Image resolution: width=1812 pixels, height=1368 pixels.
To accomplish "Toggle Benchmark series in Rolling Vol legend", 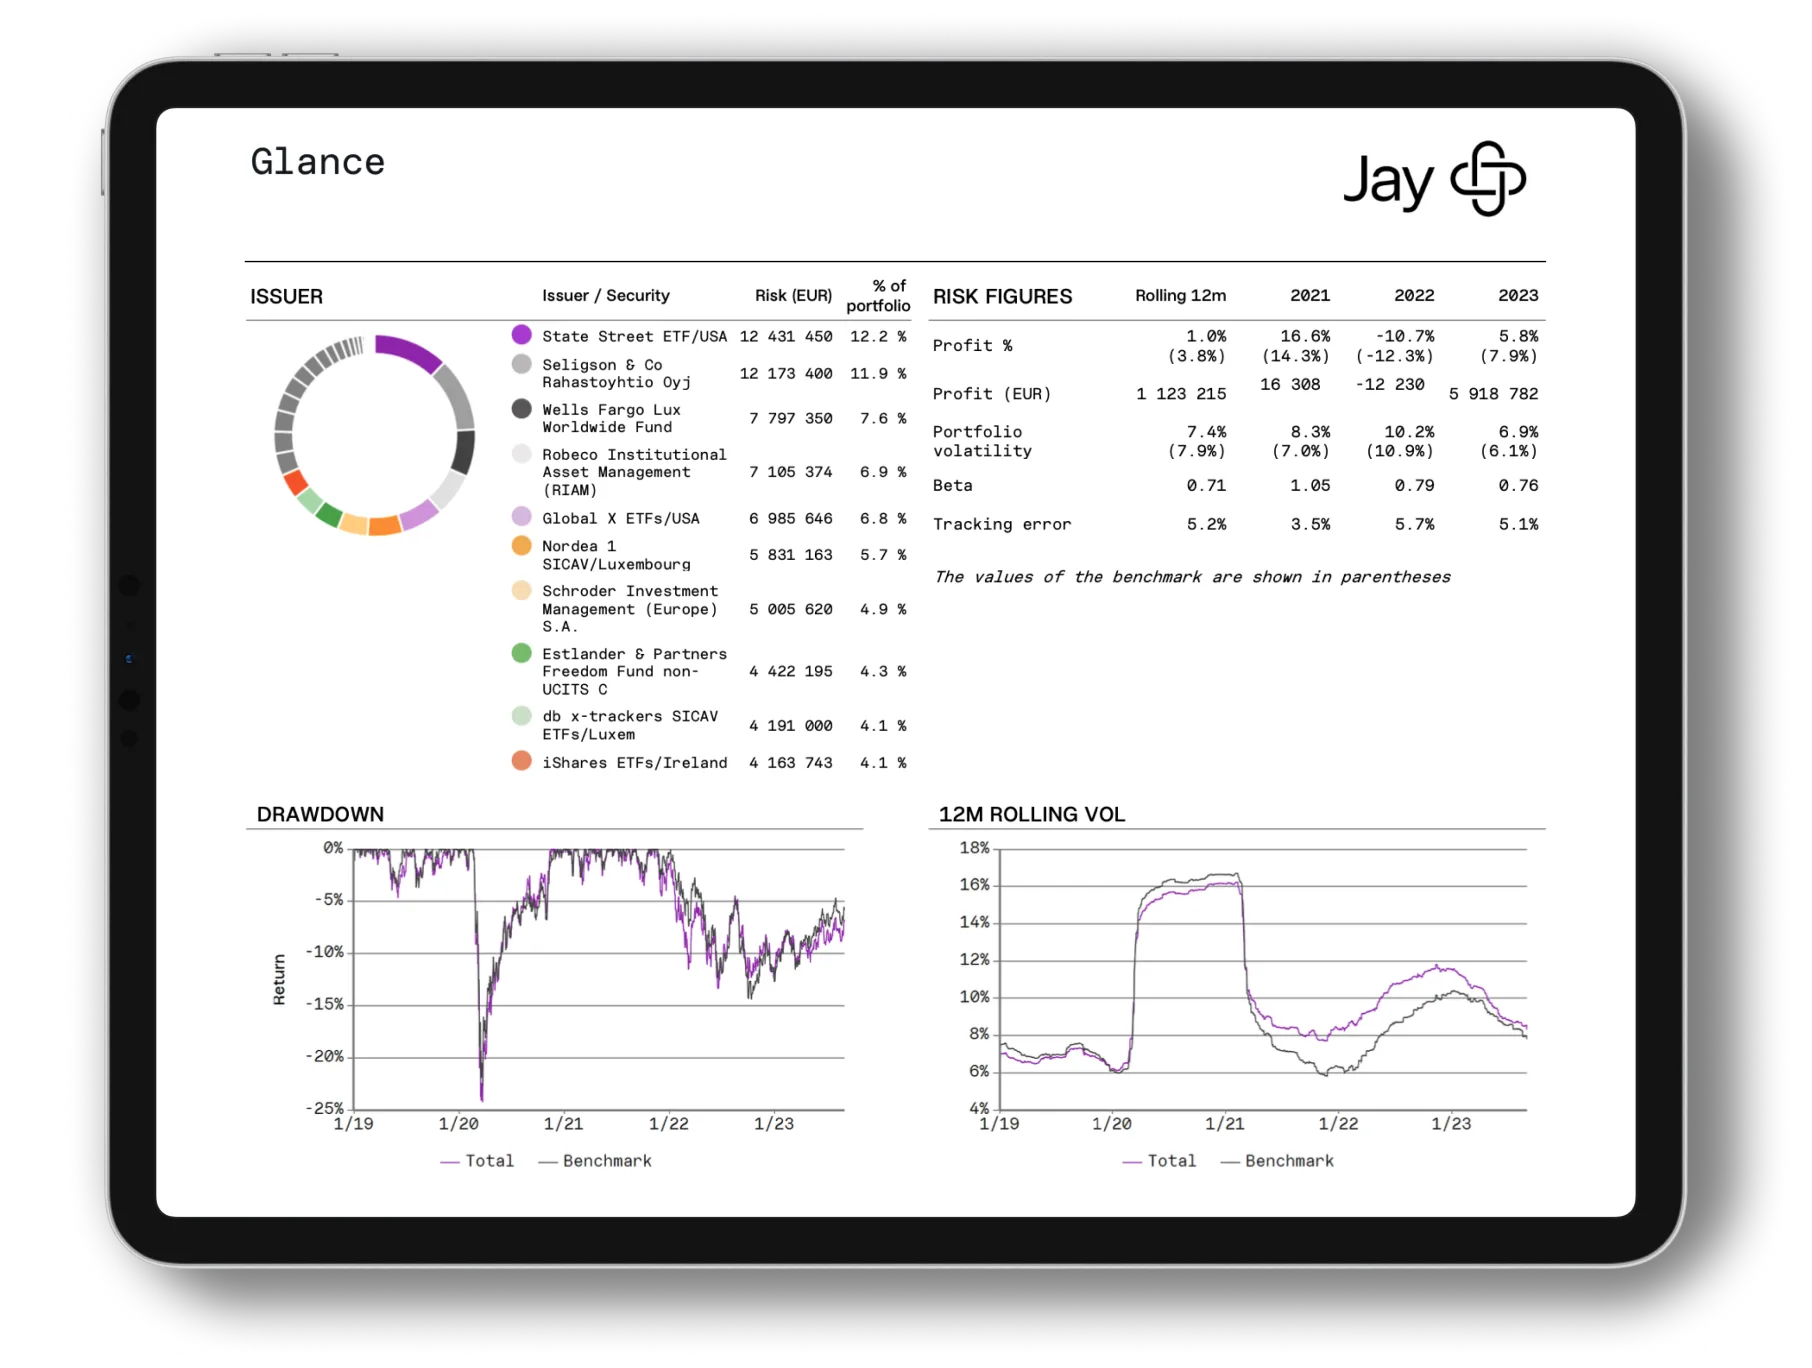I will 1277,1161.
